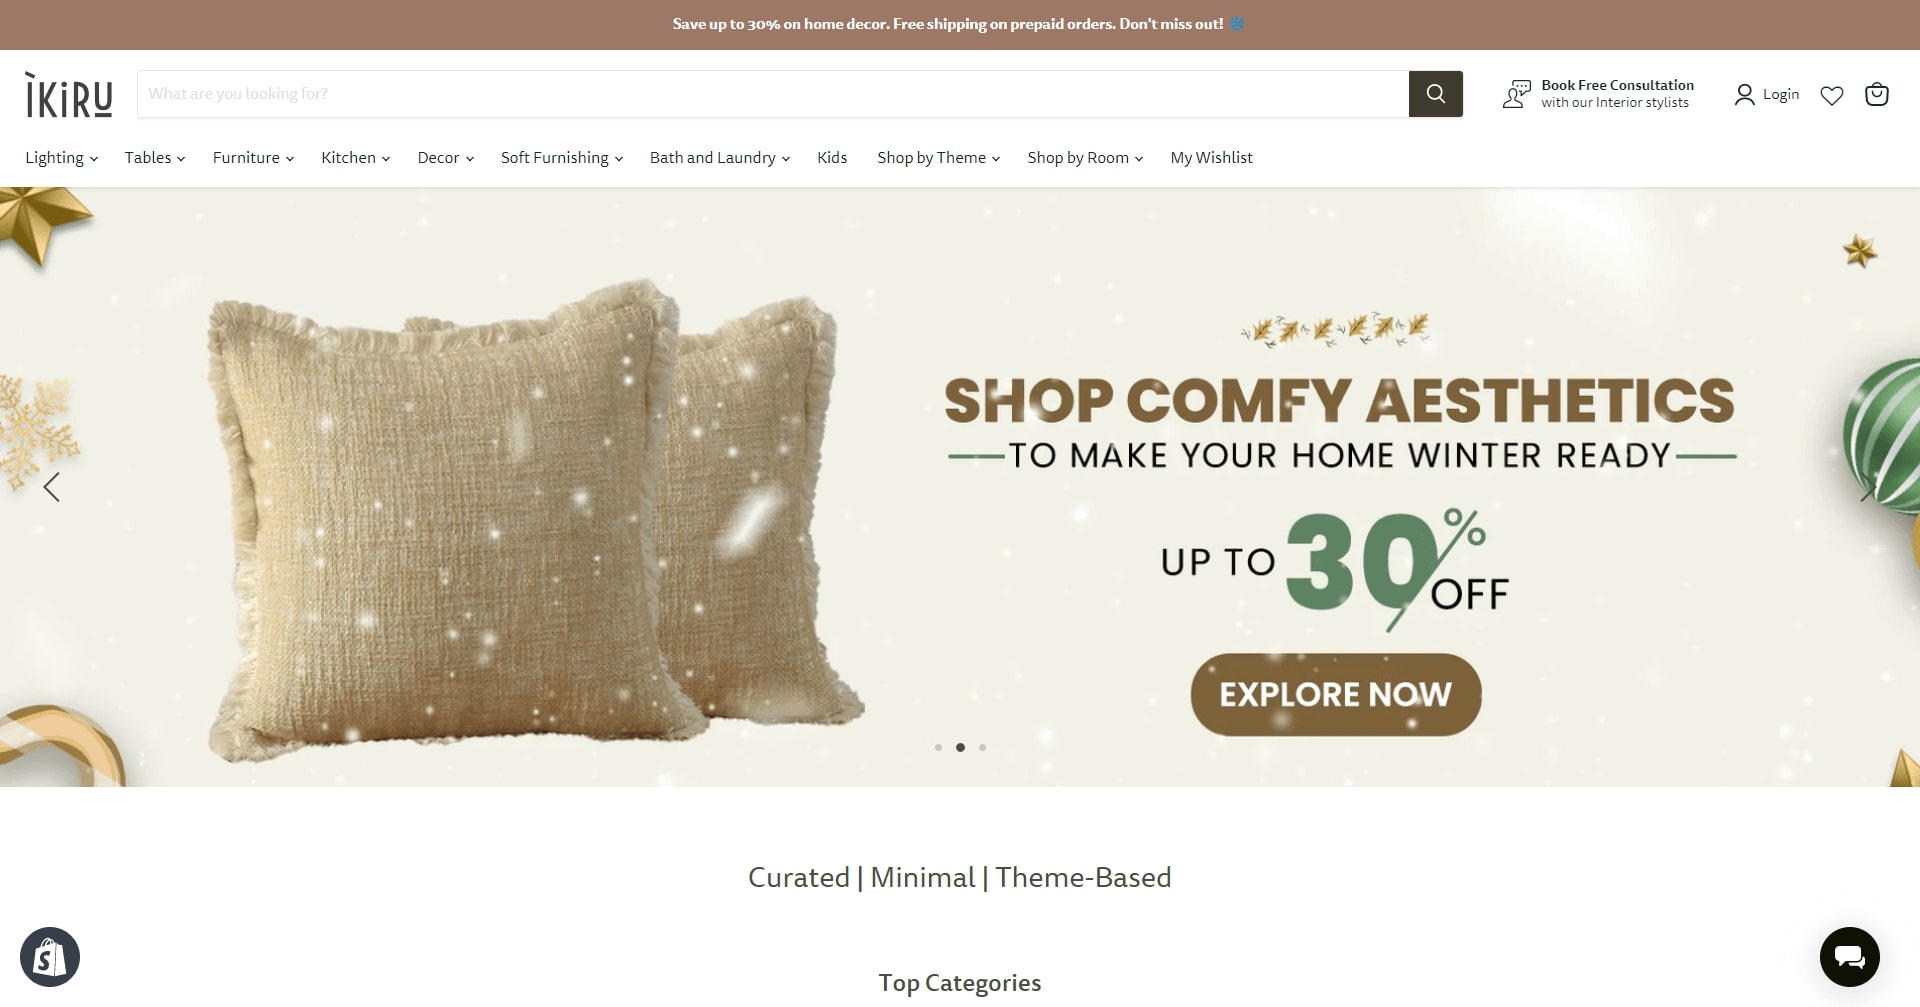Expand the Shop by Room dropdown
Viewport: 1920px width, 1007px height.
[x=1085, y=158]
